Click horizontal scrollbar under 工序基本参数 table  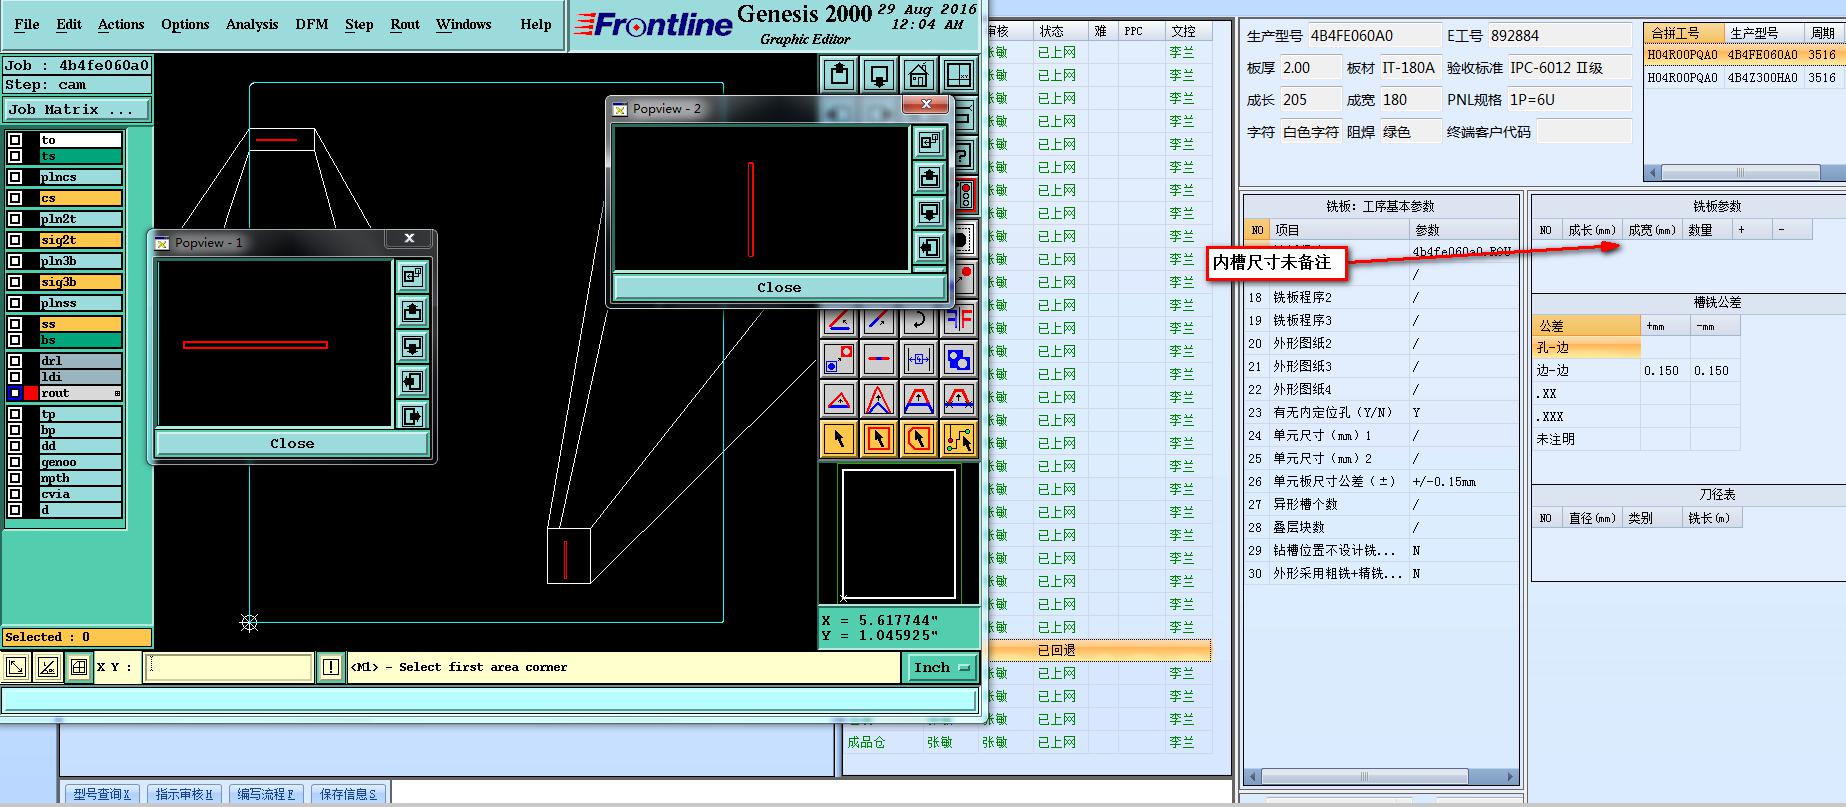click(1381, 776)
